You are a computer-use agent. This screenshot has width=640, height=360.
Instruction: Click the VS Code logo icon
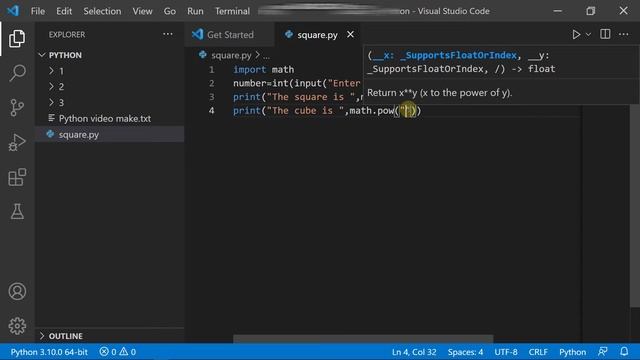[13, 11]
